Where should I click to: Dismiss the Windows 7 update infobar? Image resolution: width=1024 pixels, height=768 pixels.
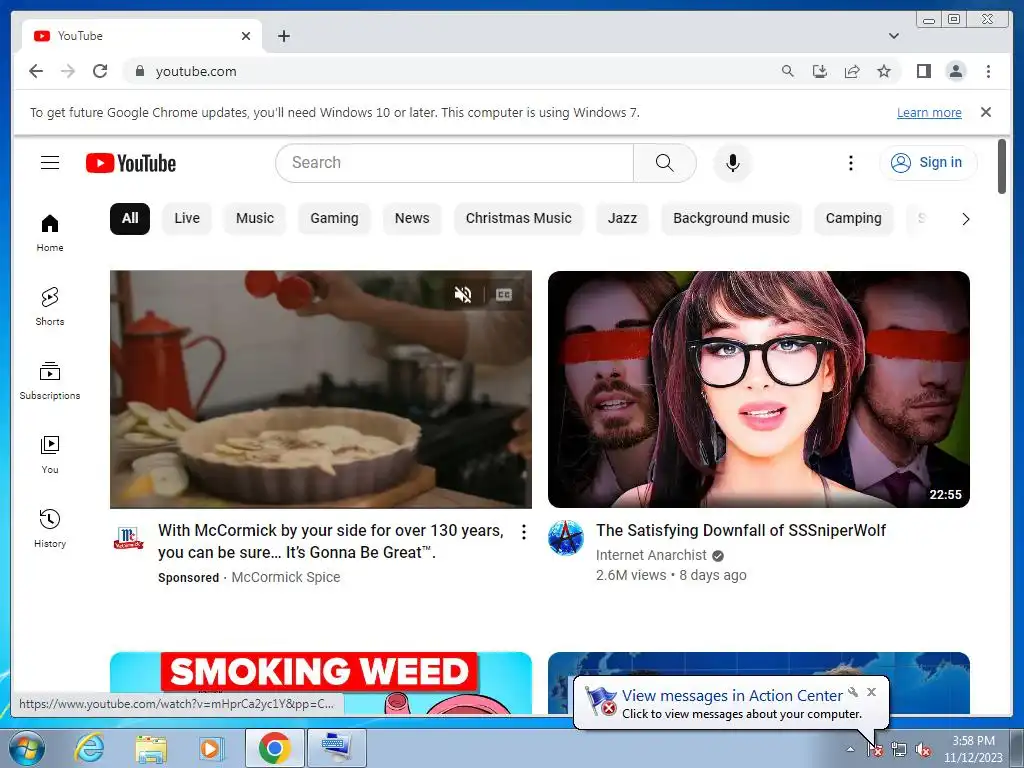985,112
